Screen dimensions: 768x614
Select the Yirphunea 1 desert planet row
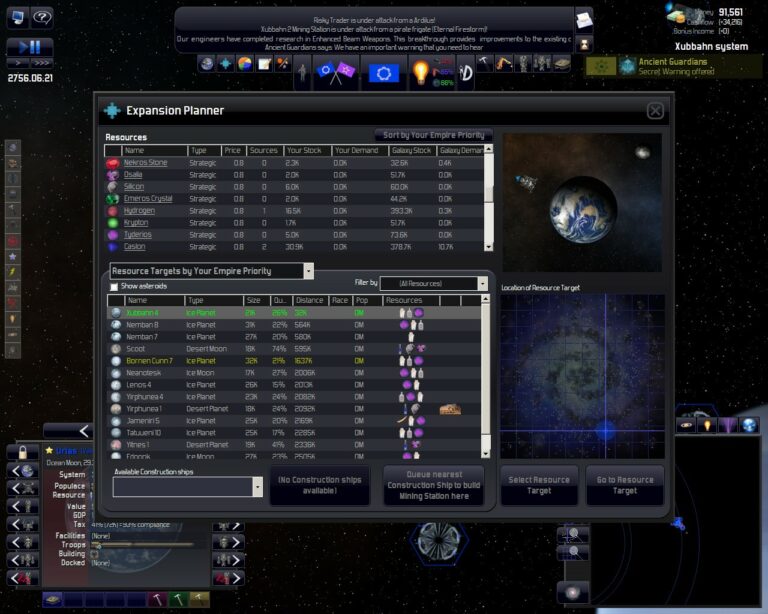tap(294, 409)
